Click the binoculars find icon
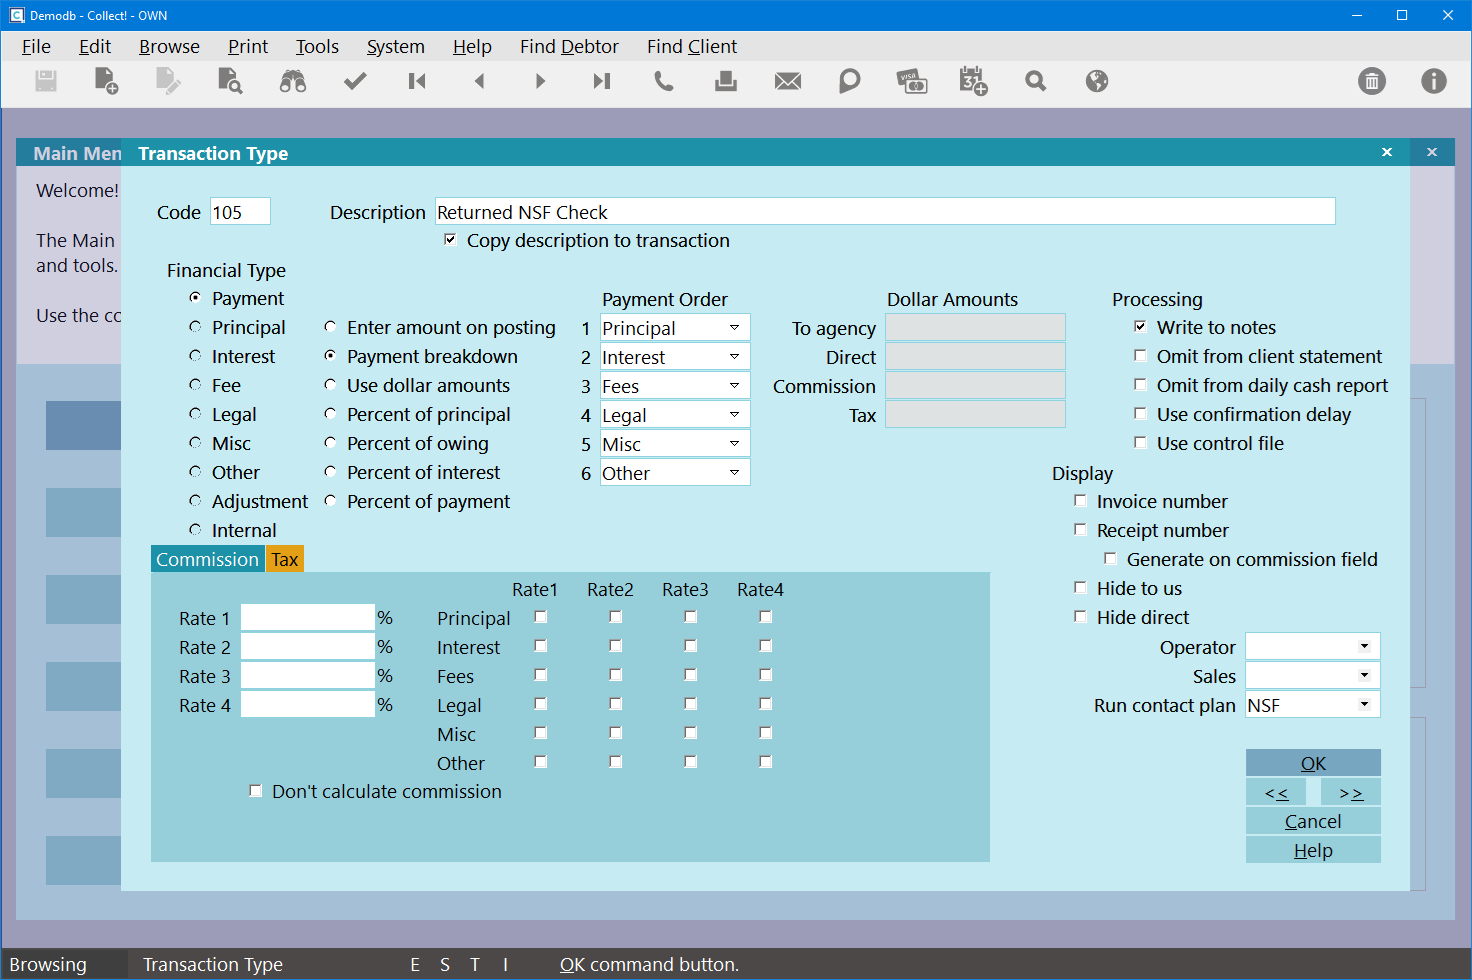 pos(292,81)
